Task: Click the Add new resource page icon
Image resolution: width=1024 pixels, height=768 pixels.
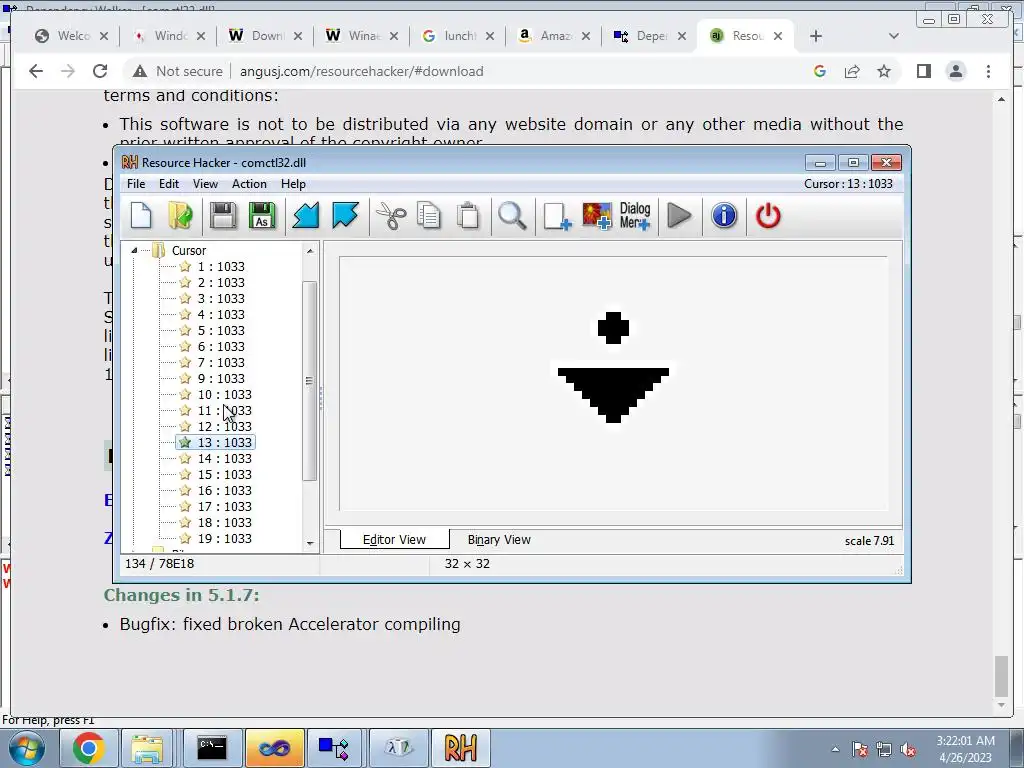Action: pyautogui.click(x=557, y=216)
